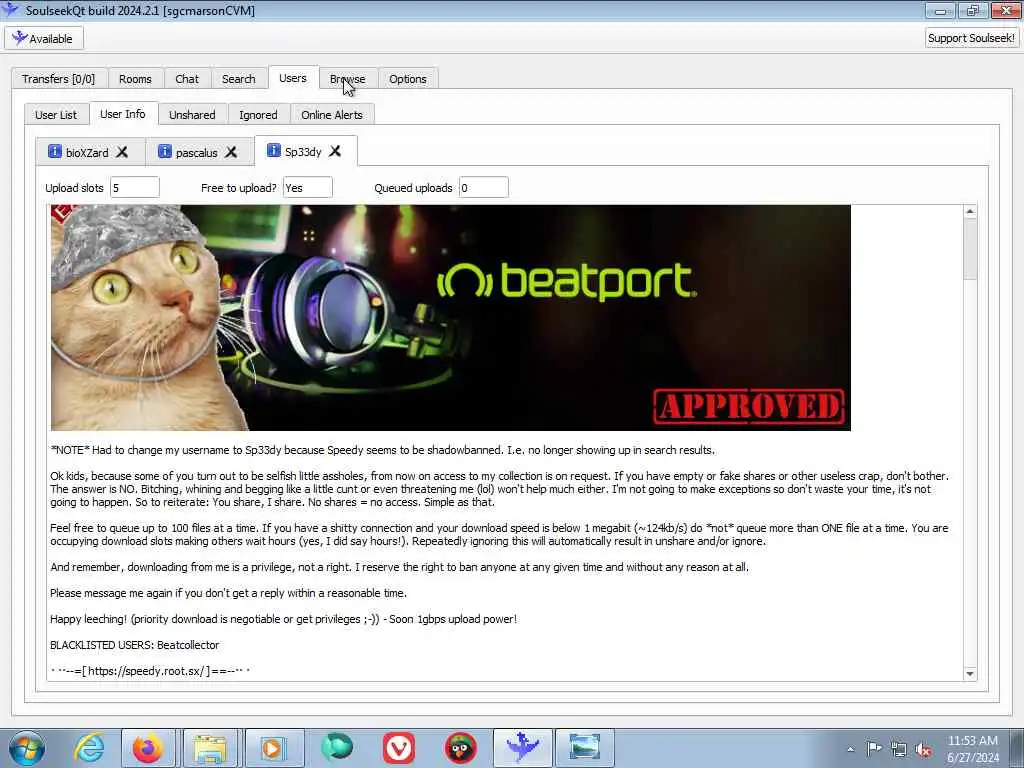The height and width of the screenshot is (768, 1024).
Task: Click the beatport cat banner image
Action: point(451,317)
